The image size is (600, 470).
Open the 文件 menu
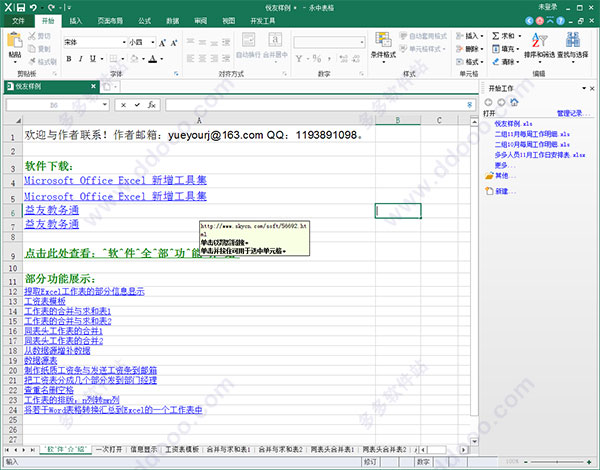[18, 21]
